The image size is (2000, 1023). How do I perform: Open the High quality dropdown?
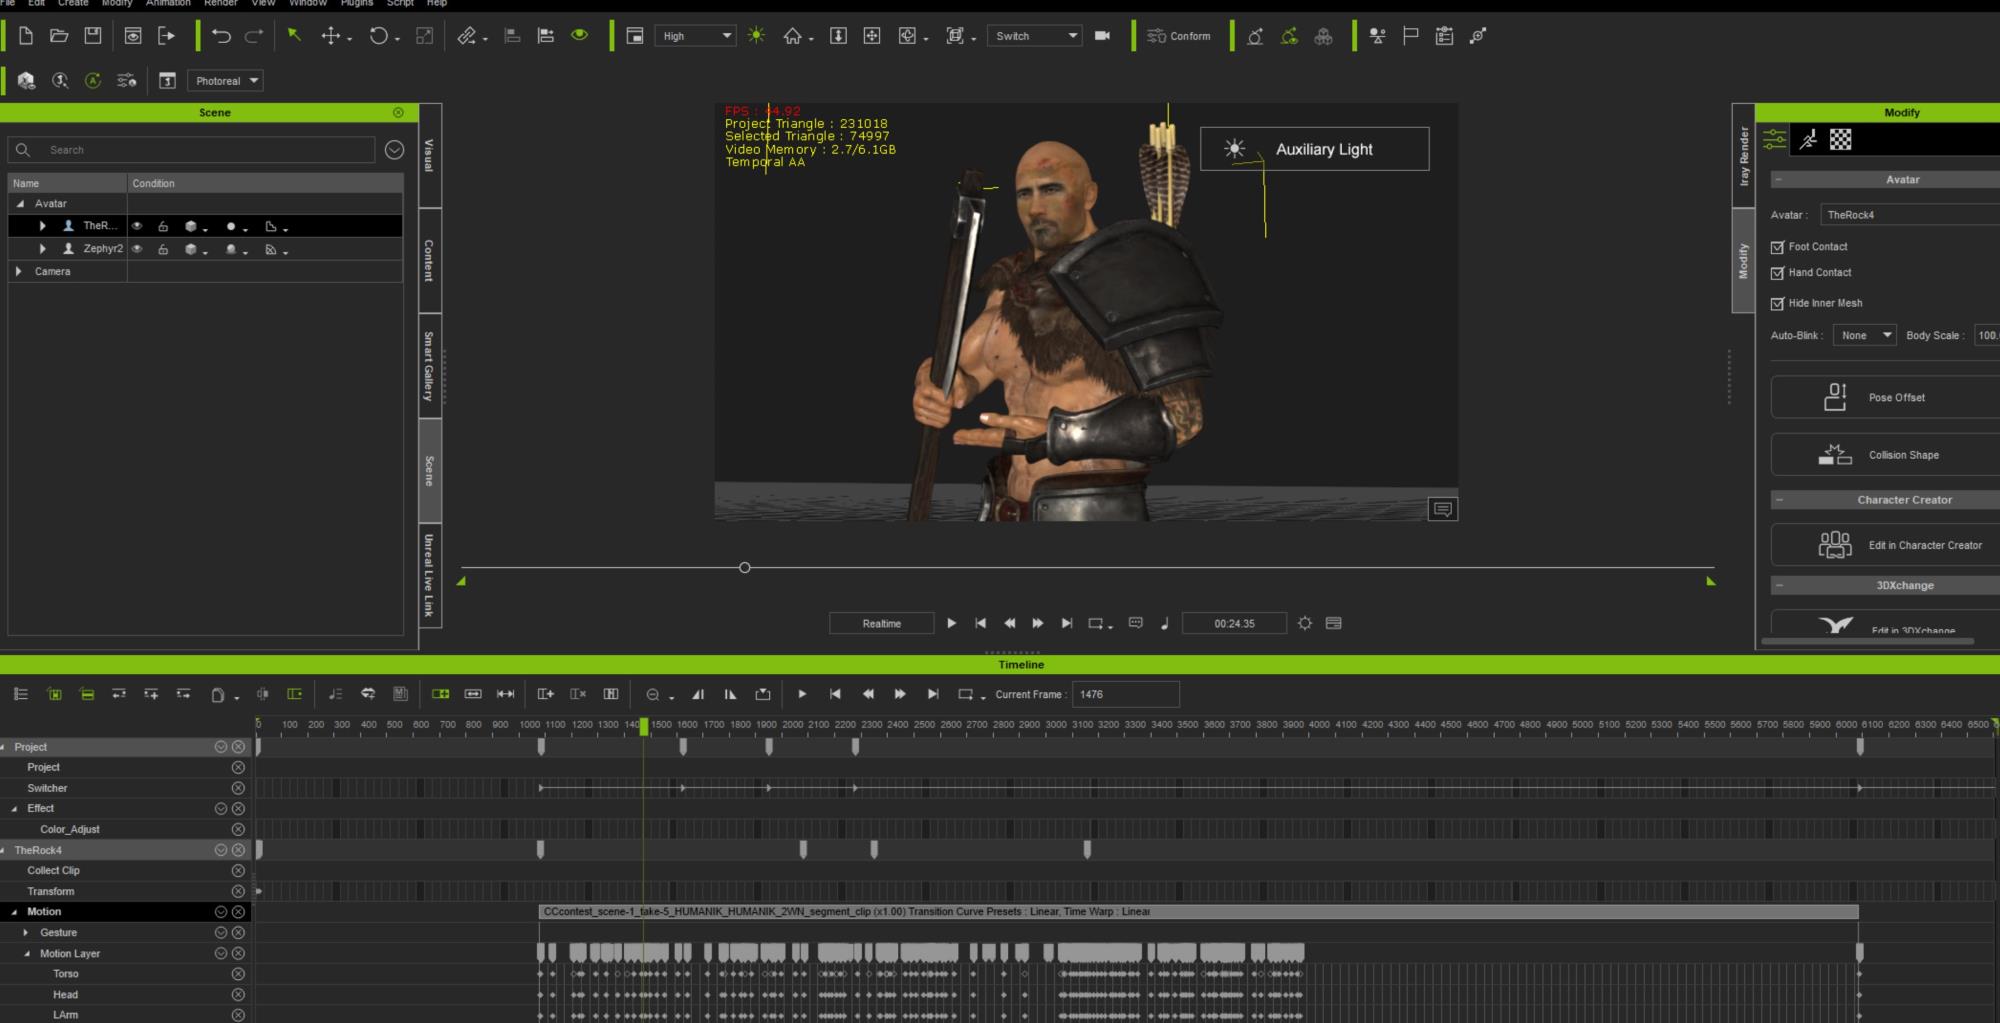[x=695, y=36]
